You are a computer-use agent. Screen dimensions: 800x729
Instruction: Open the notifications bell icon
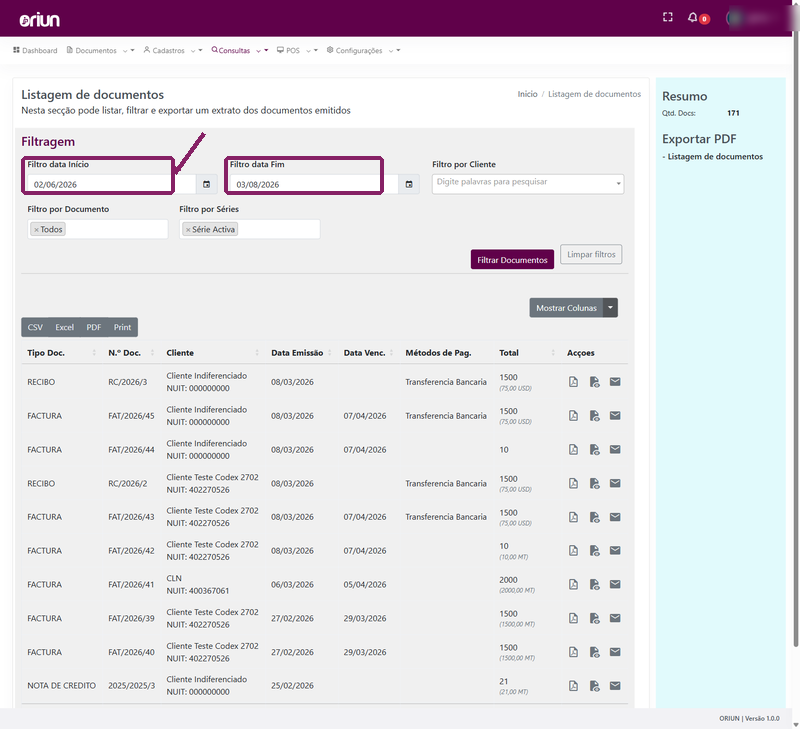click(692, 18)
